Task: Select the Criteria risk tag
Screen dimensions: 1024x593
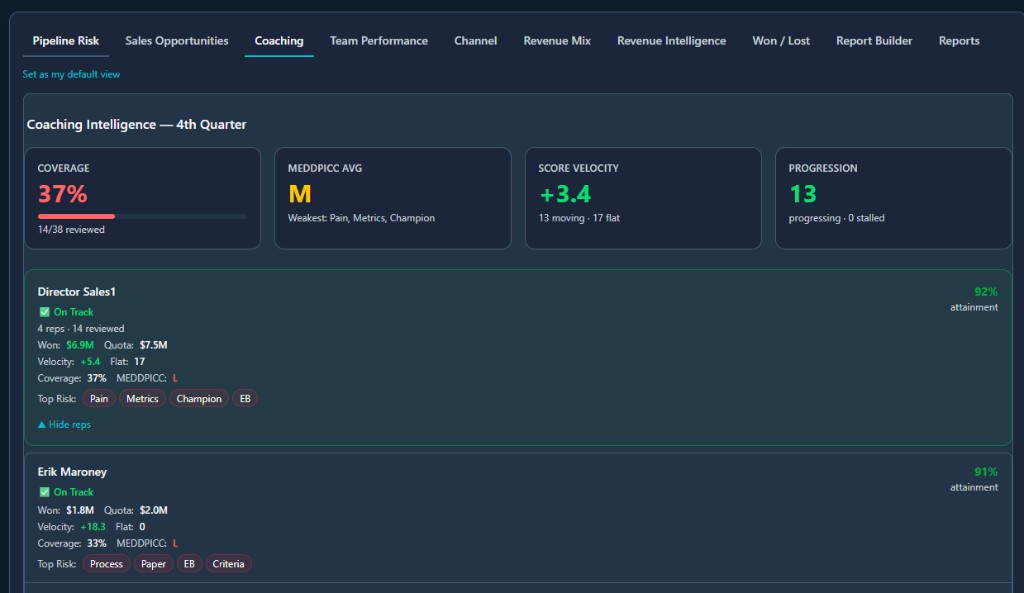Action: 229,564
